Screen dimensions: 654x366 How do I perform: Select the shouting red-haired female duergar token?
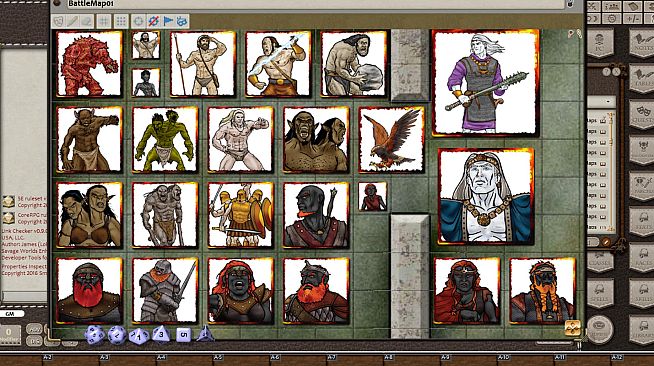[241, 291]
